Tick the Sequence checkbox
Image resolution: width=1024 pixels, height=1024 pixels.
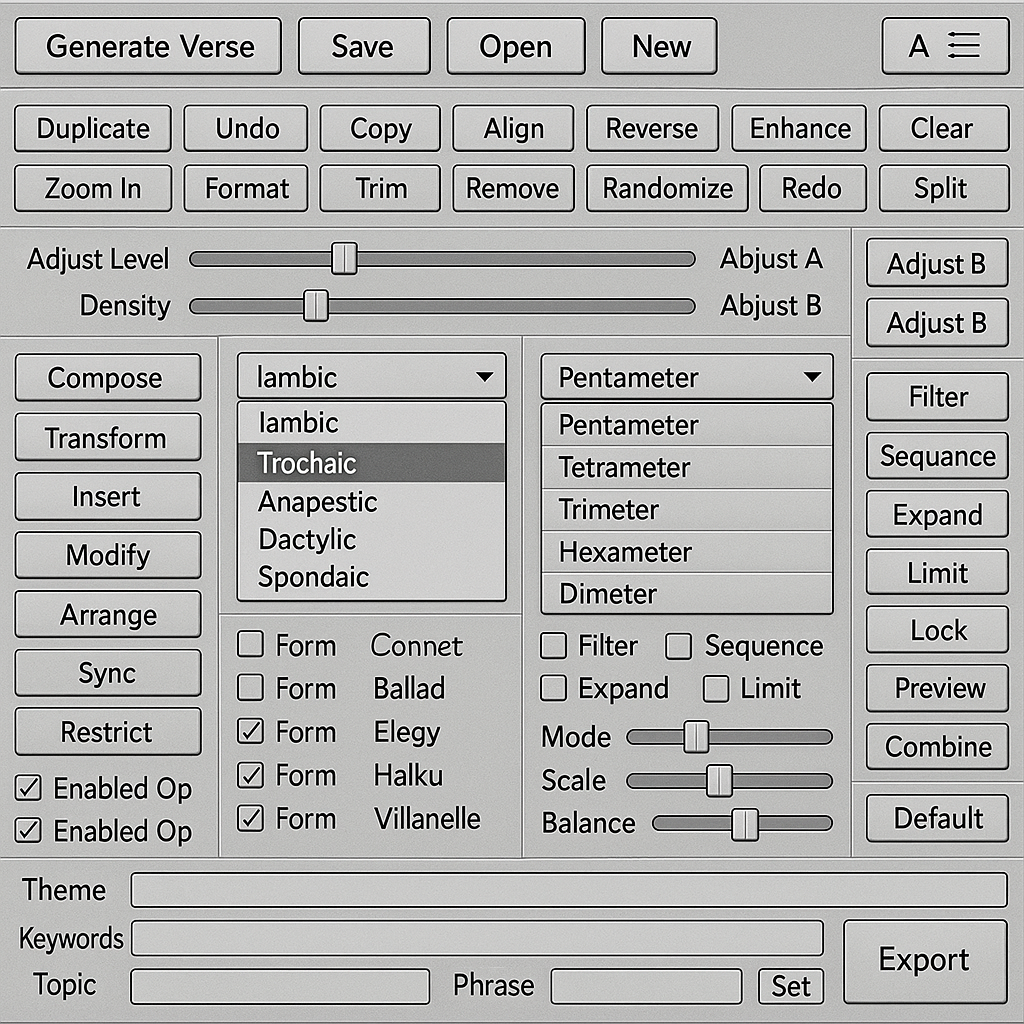click(x=679, y=647)
